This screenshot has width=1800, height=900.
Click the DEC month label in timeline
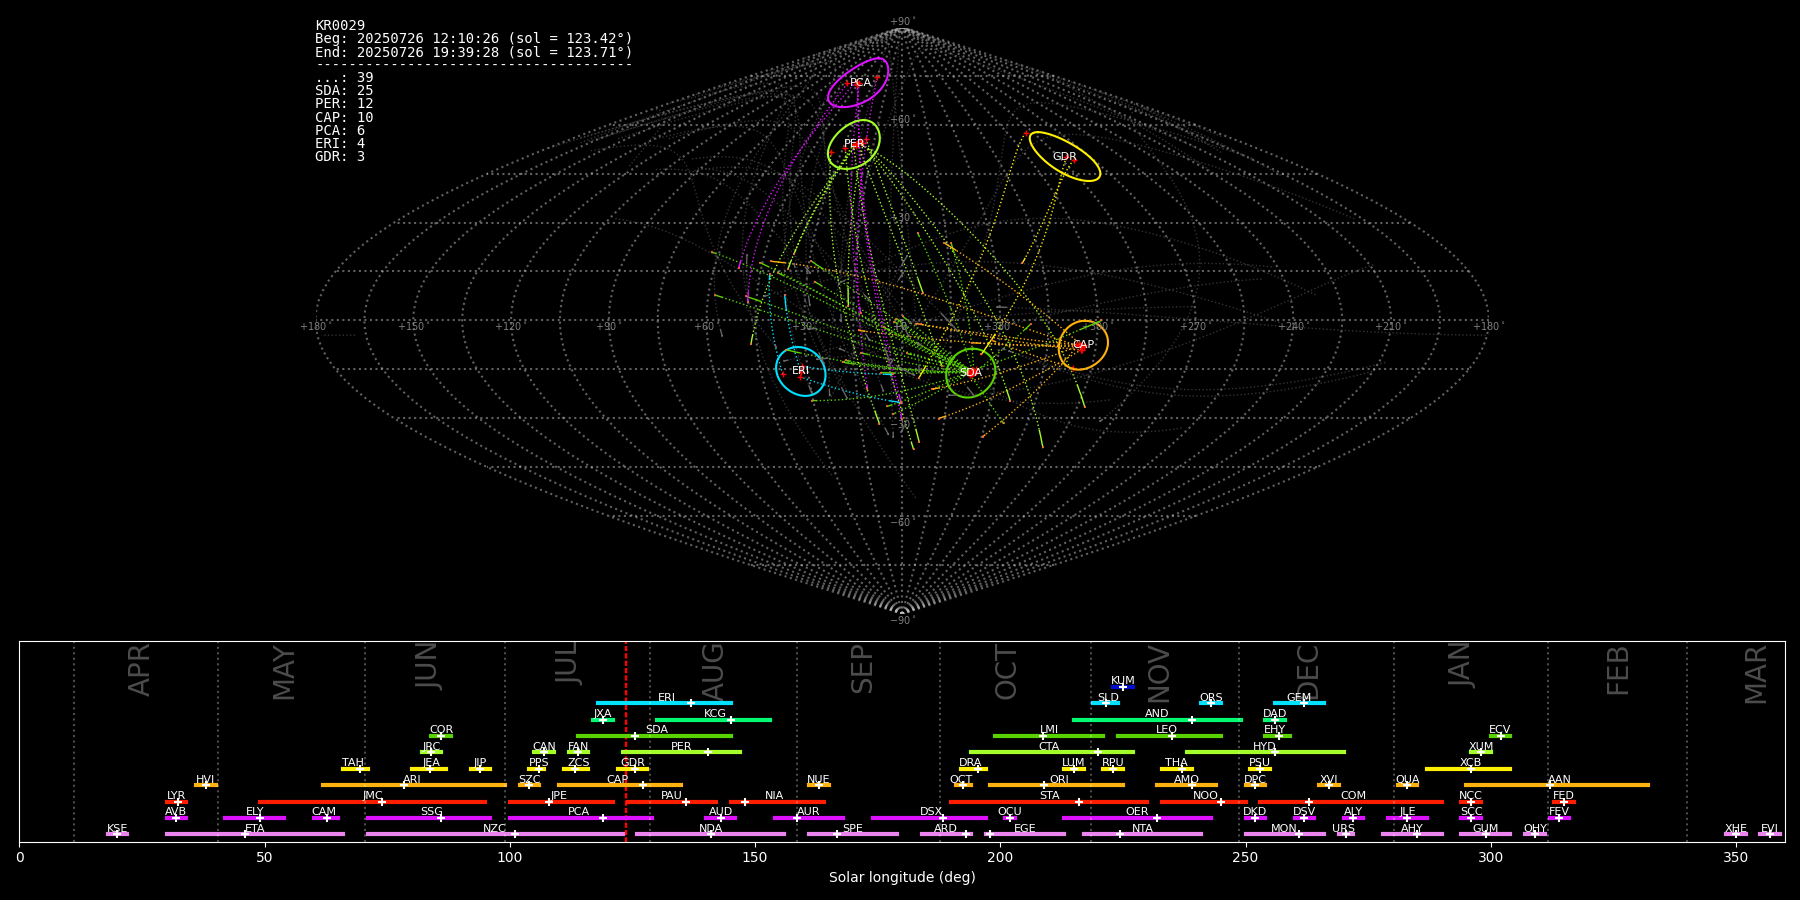tap(1308, 672)
